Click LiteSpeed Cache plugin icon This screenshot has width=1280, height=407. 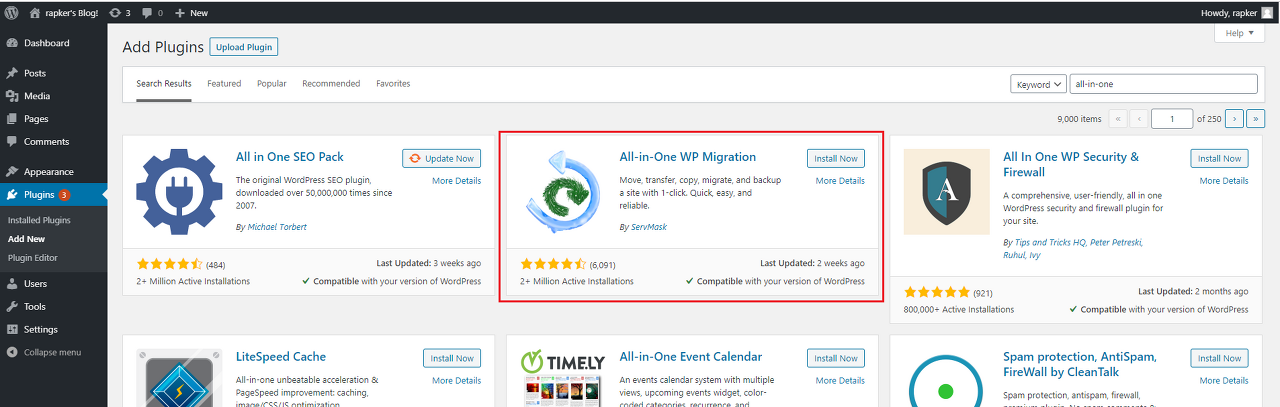[179, 378]
